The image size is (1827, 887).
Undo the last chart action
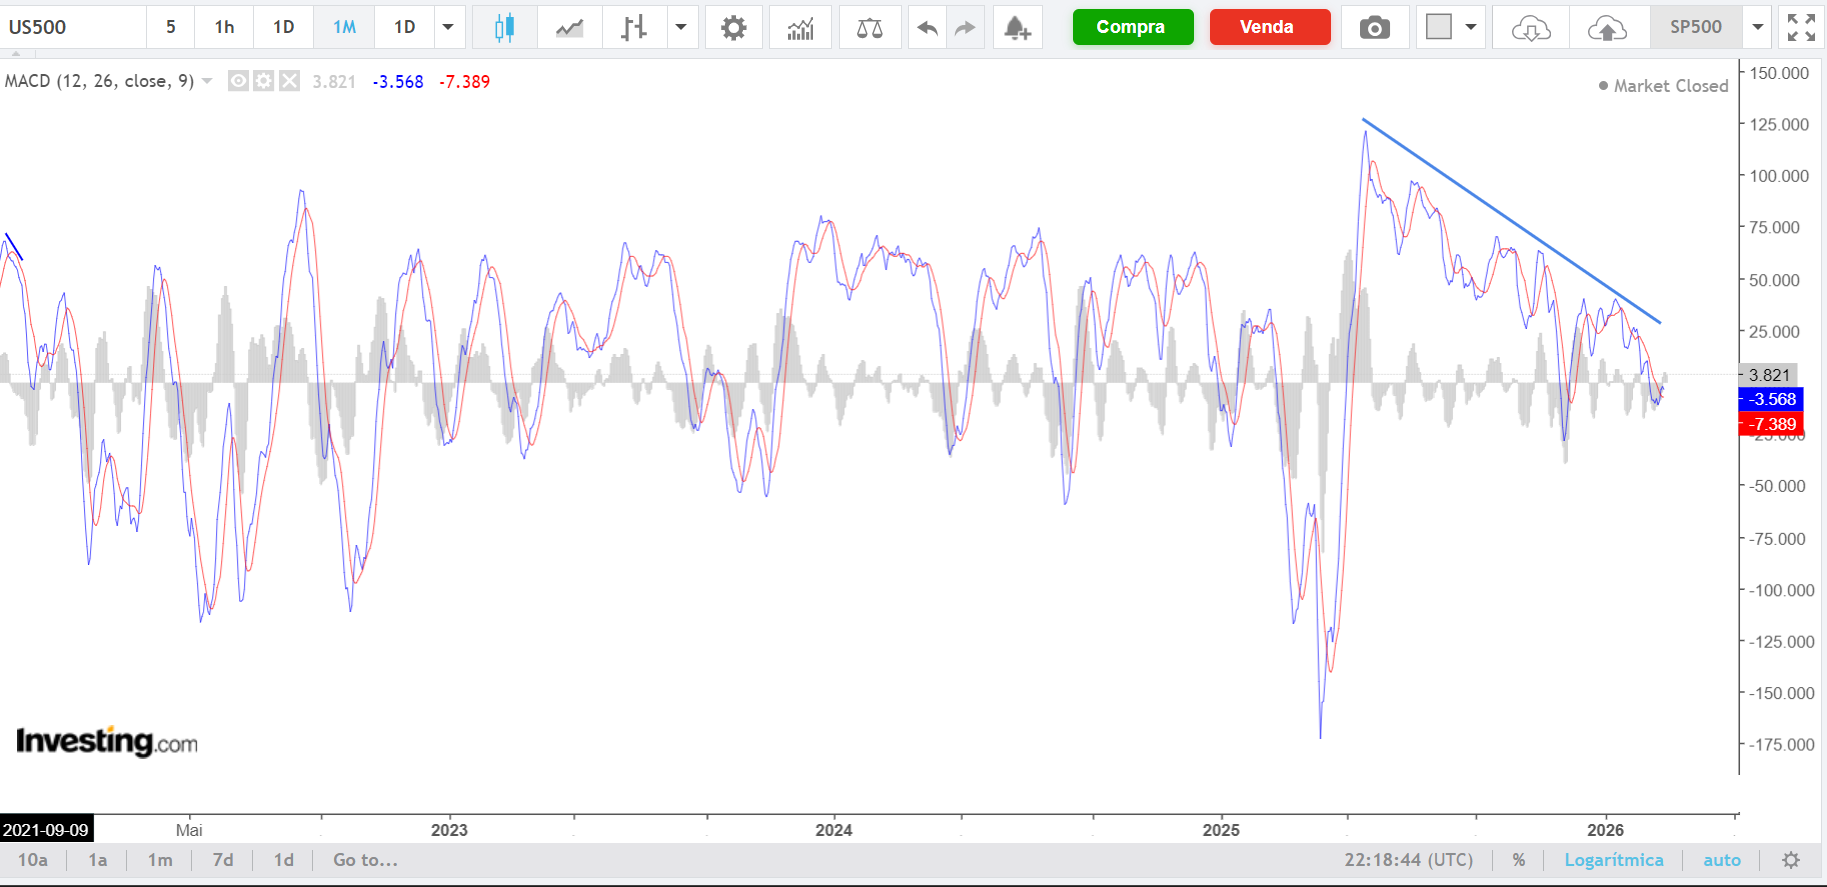click(x=927, y=27)
